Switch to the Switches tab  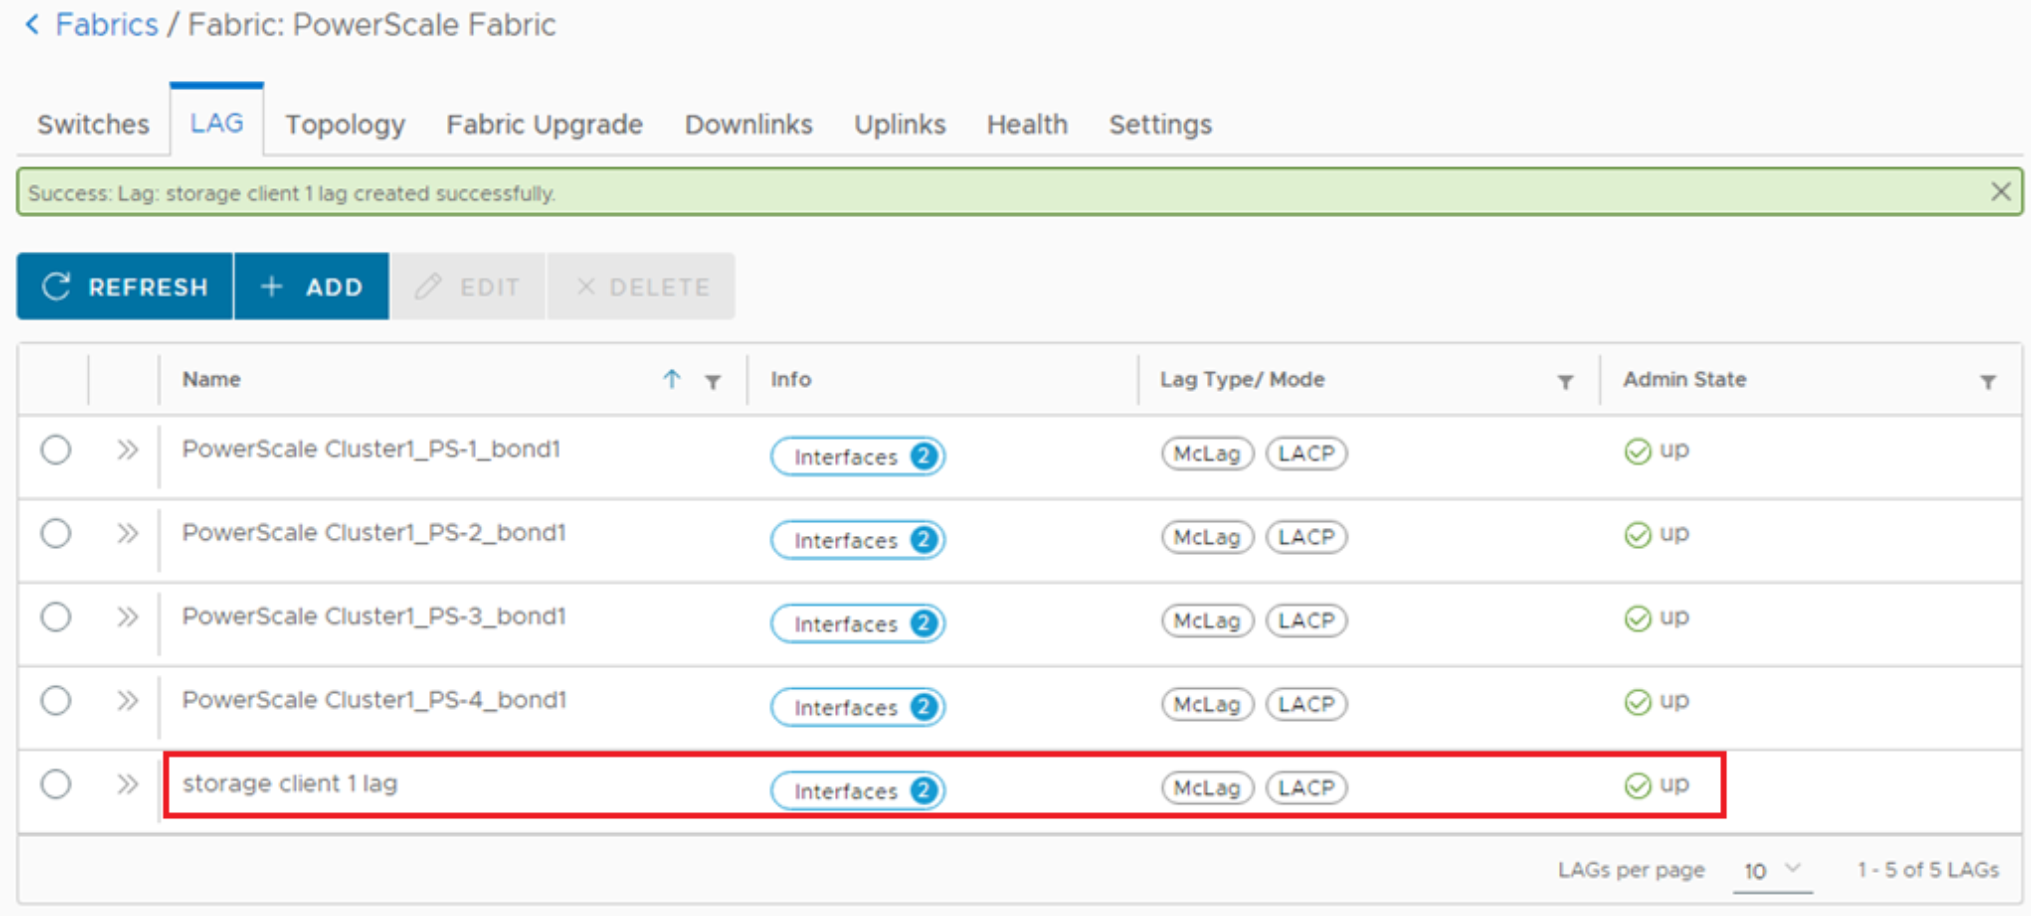[x=93, y=124]
